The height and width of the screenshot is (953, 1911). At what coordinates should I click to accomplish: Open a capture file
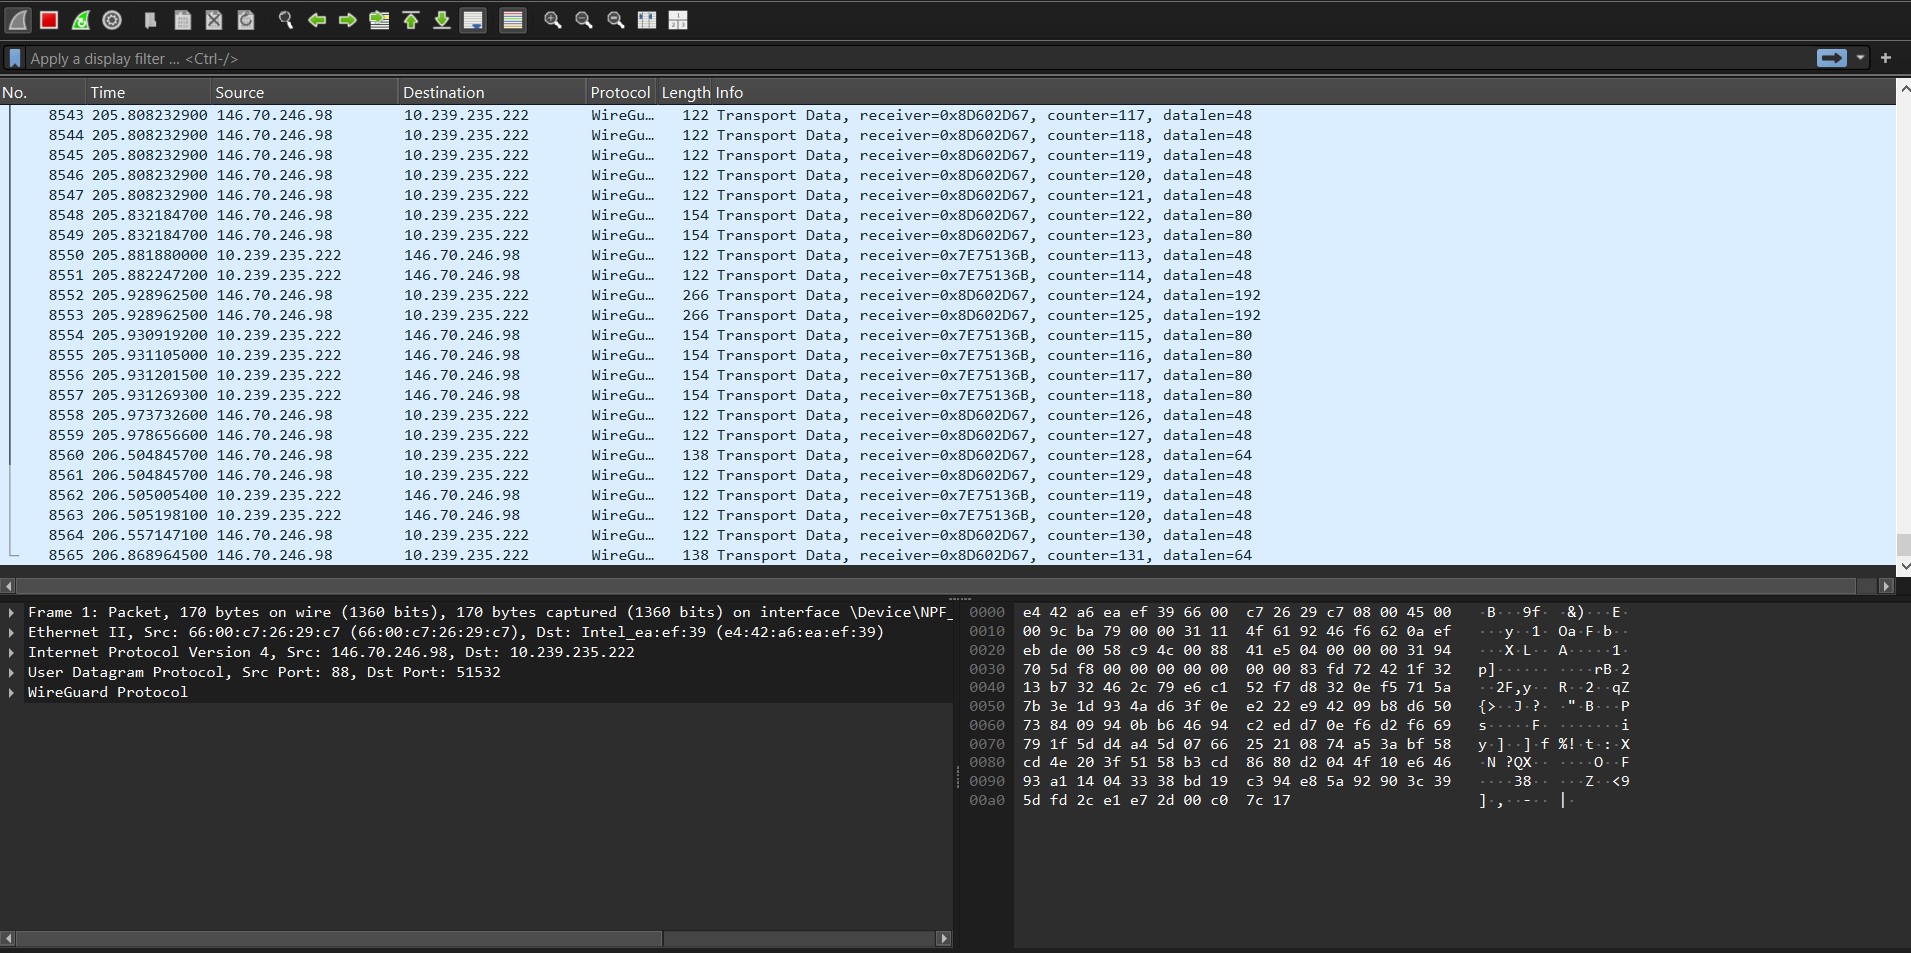coord(150,20)
